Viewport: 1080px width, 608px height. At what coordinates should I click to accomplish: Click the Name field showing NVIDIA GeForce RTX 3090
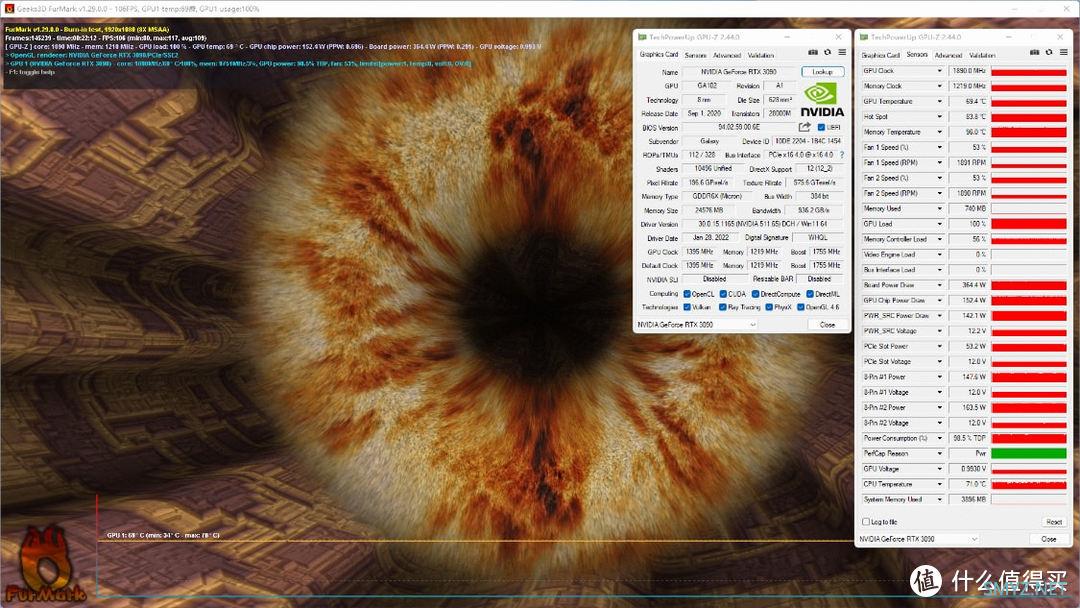pos(739,72)
